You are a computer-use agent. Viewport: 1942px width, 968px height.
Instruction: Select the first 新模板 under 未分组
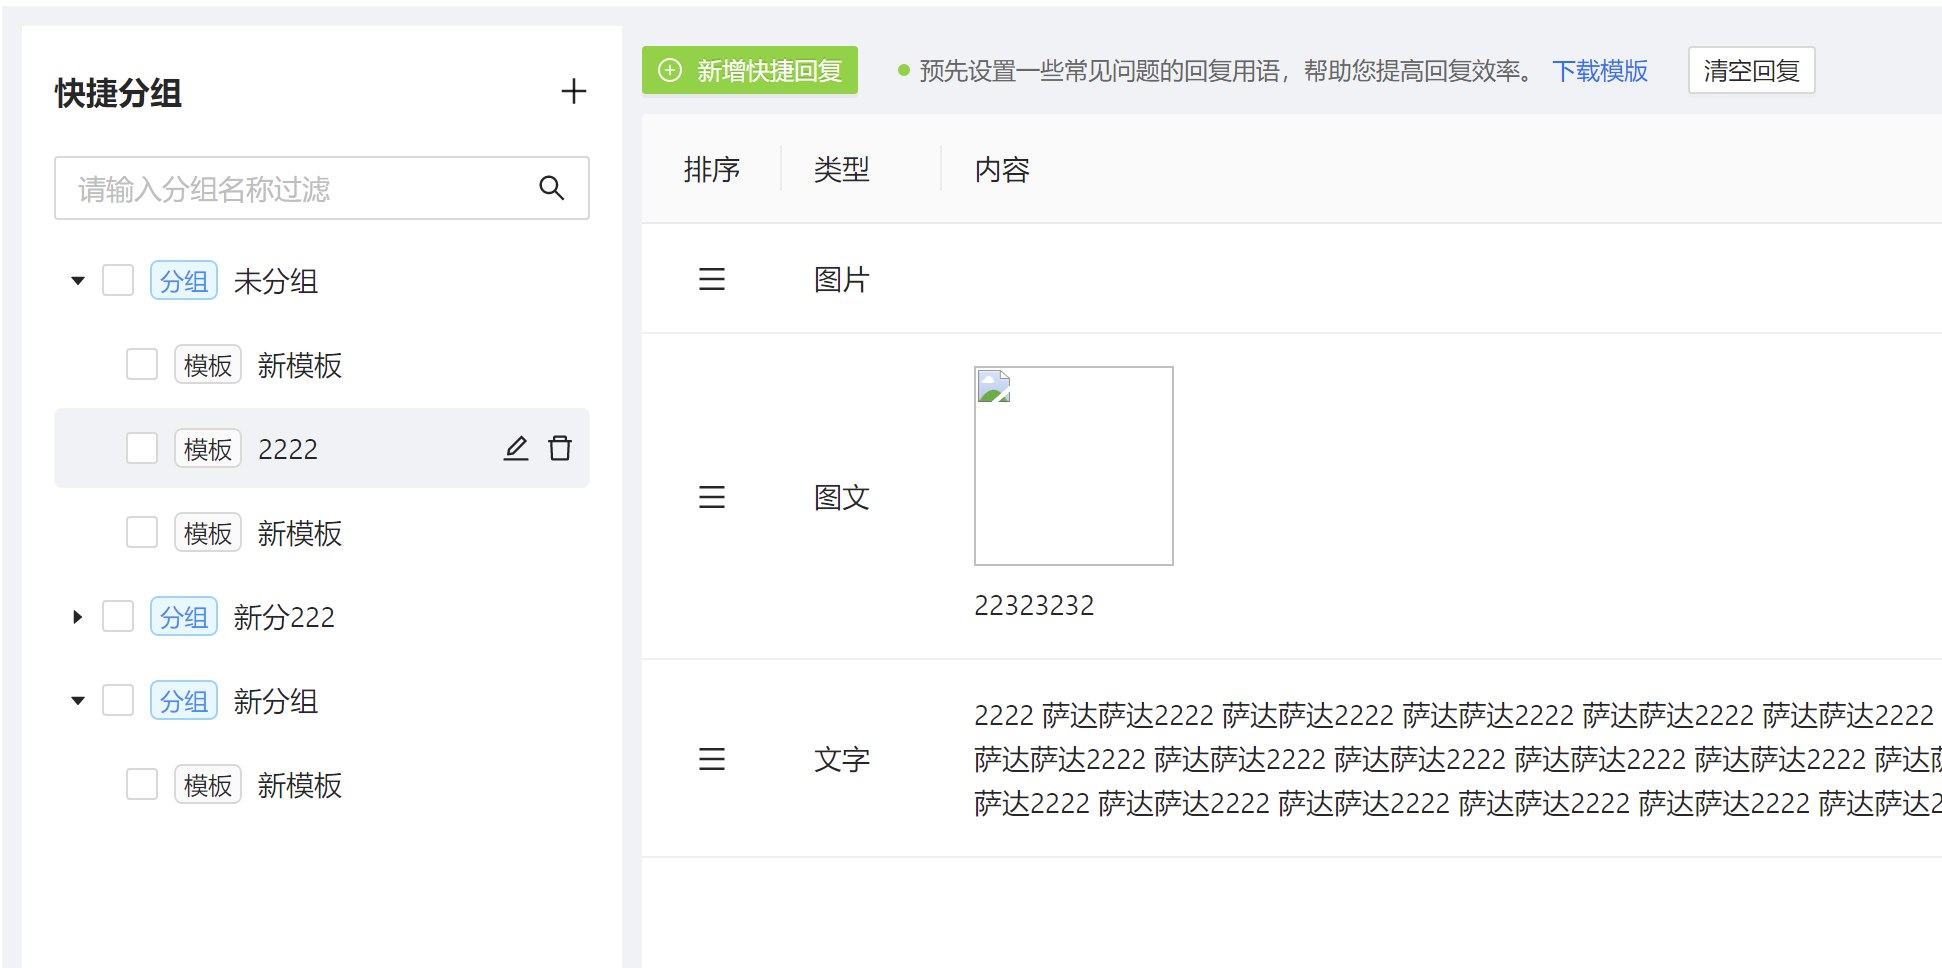[x=299, y=365]
